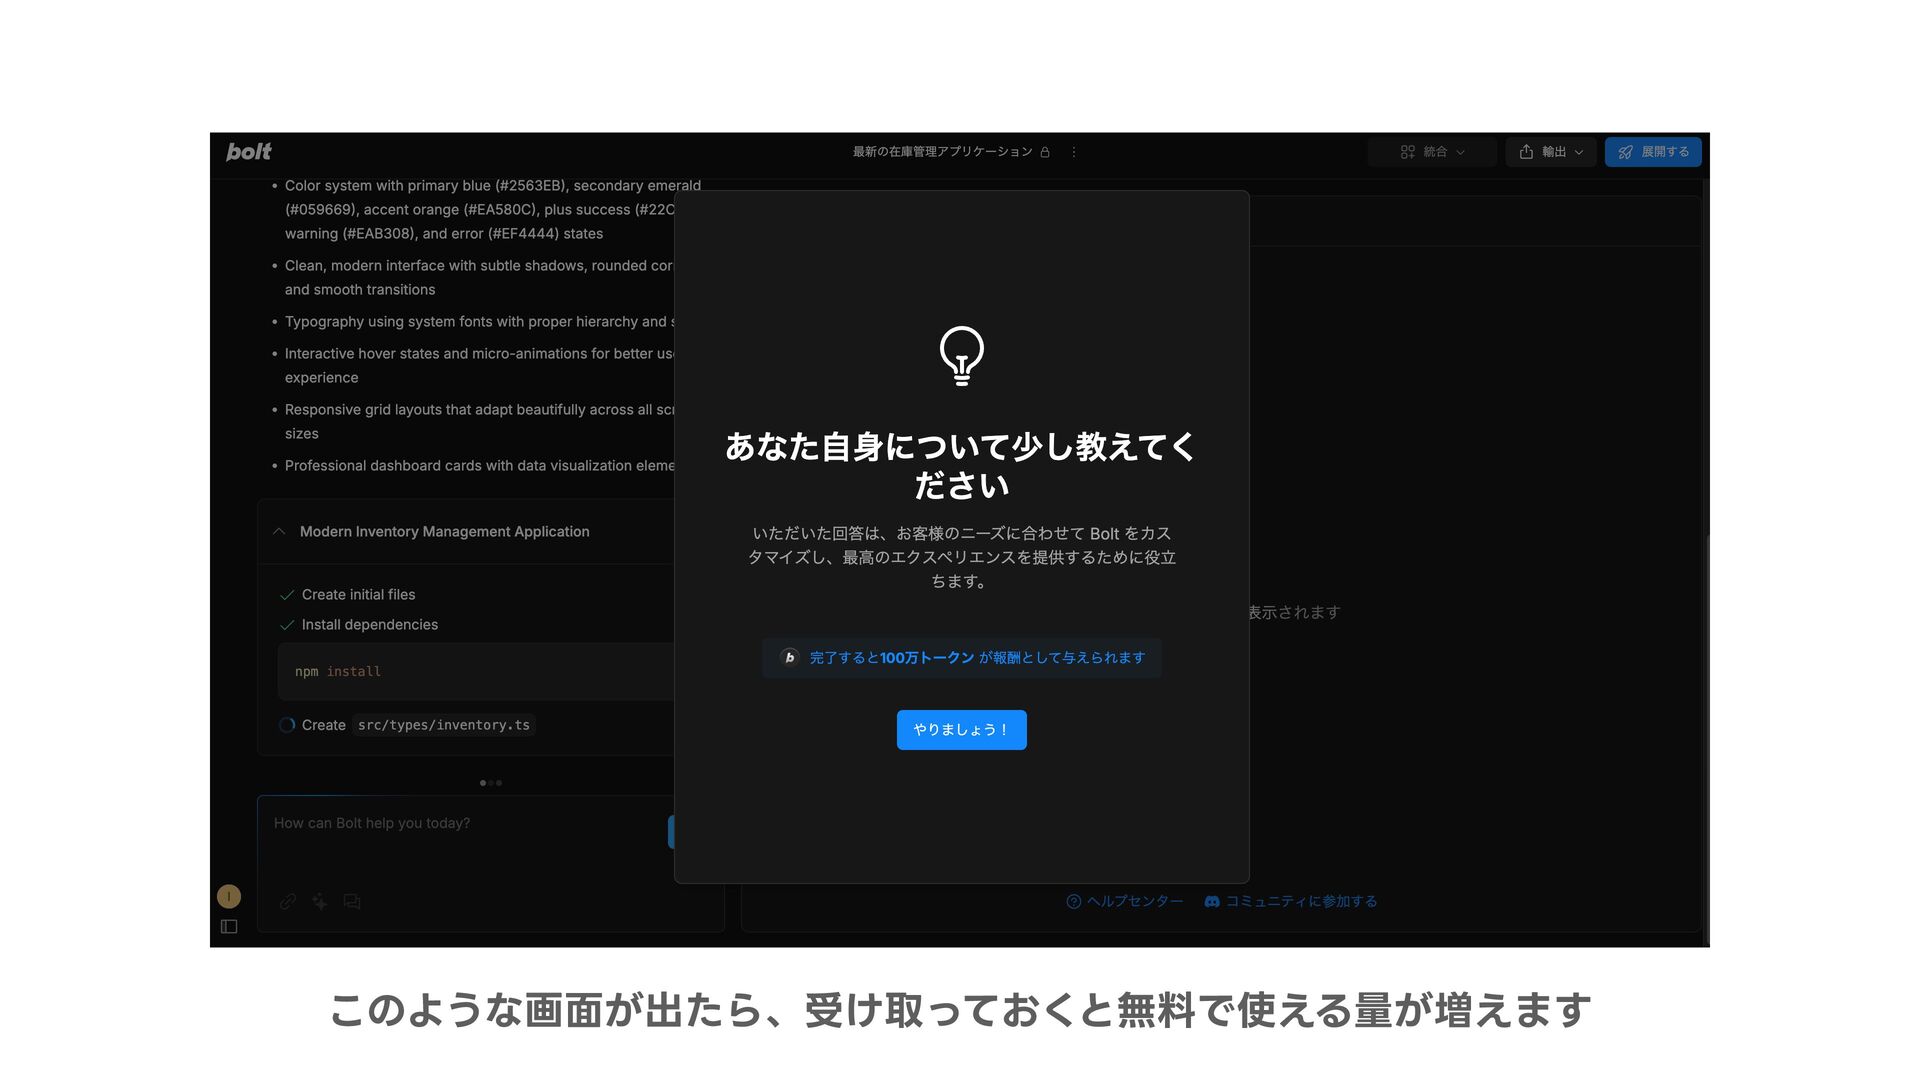
Task: Click the integrations grid icon
Action: 1408,152
